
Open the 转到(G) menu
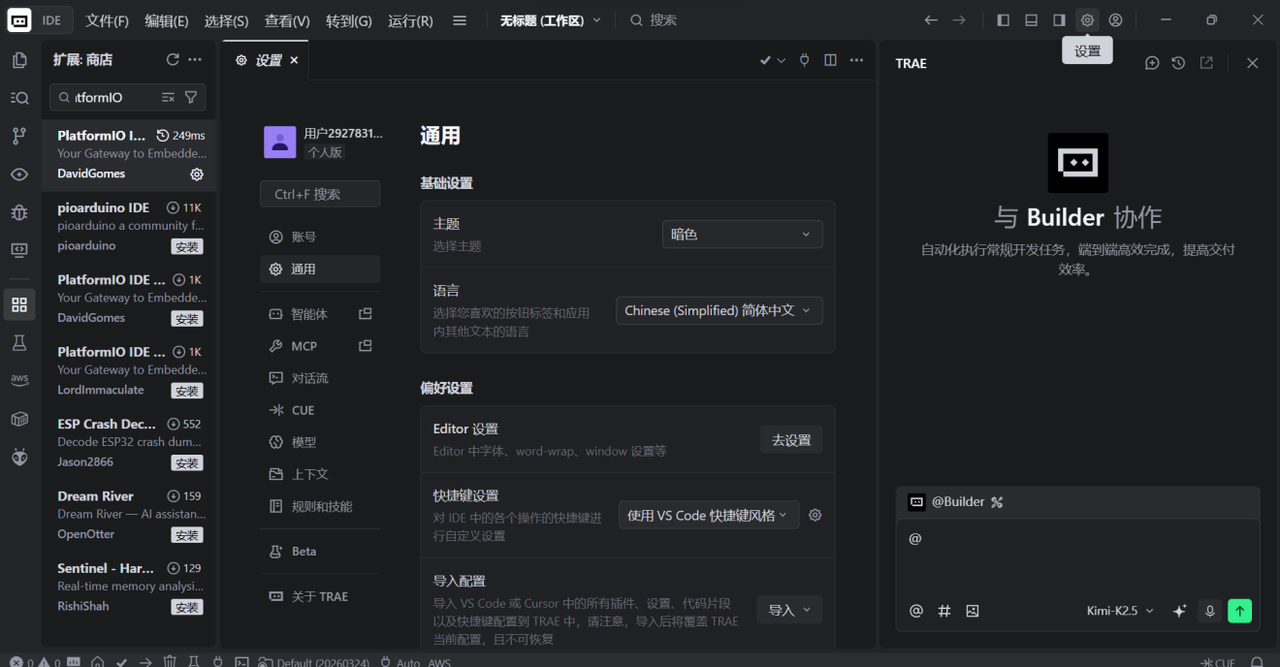(x=348, y=20)
